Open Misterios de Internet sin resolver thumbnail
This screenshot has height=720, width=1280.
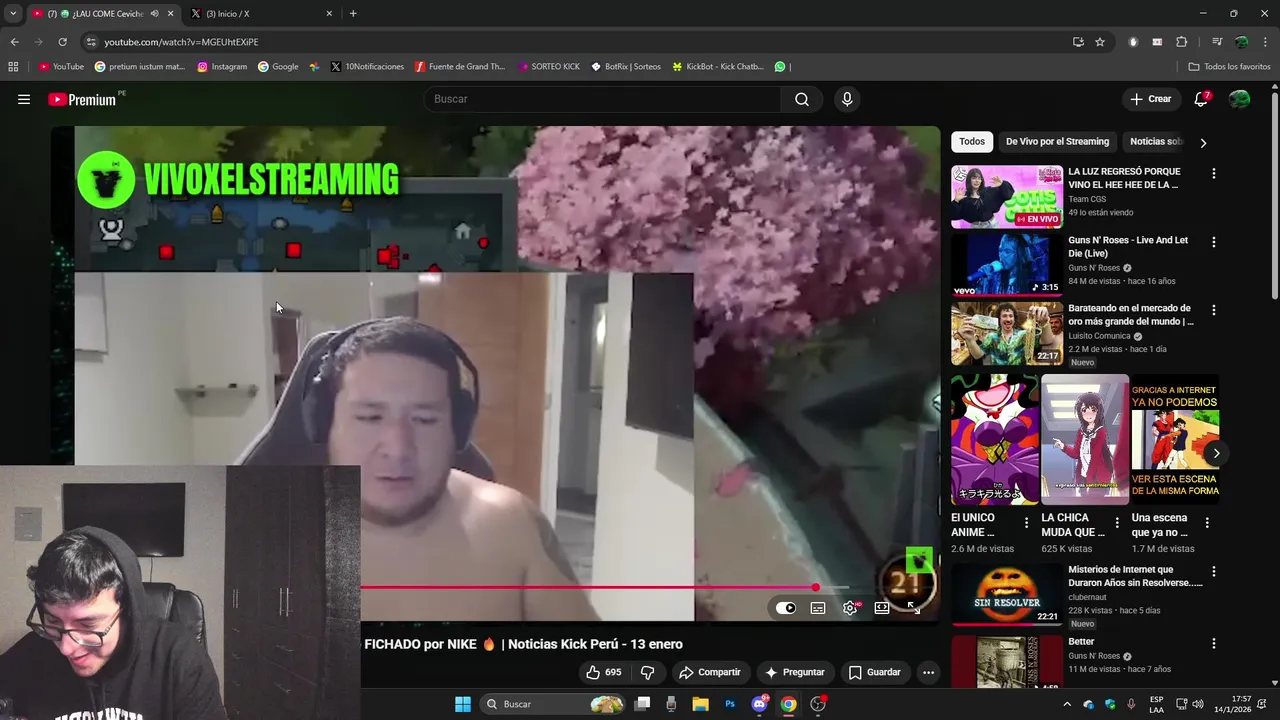coord(1007,595)
